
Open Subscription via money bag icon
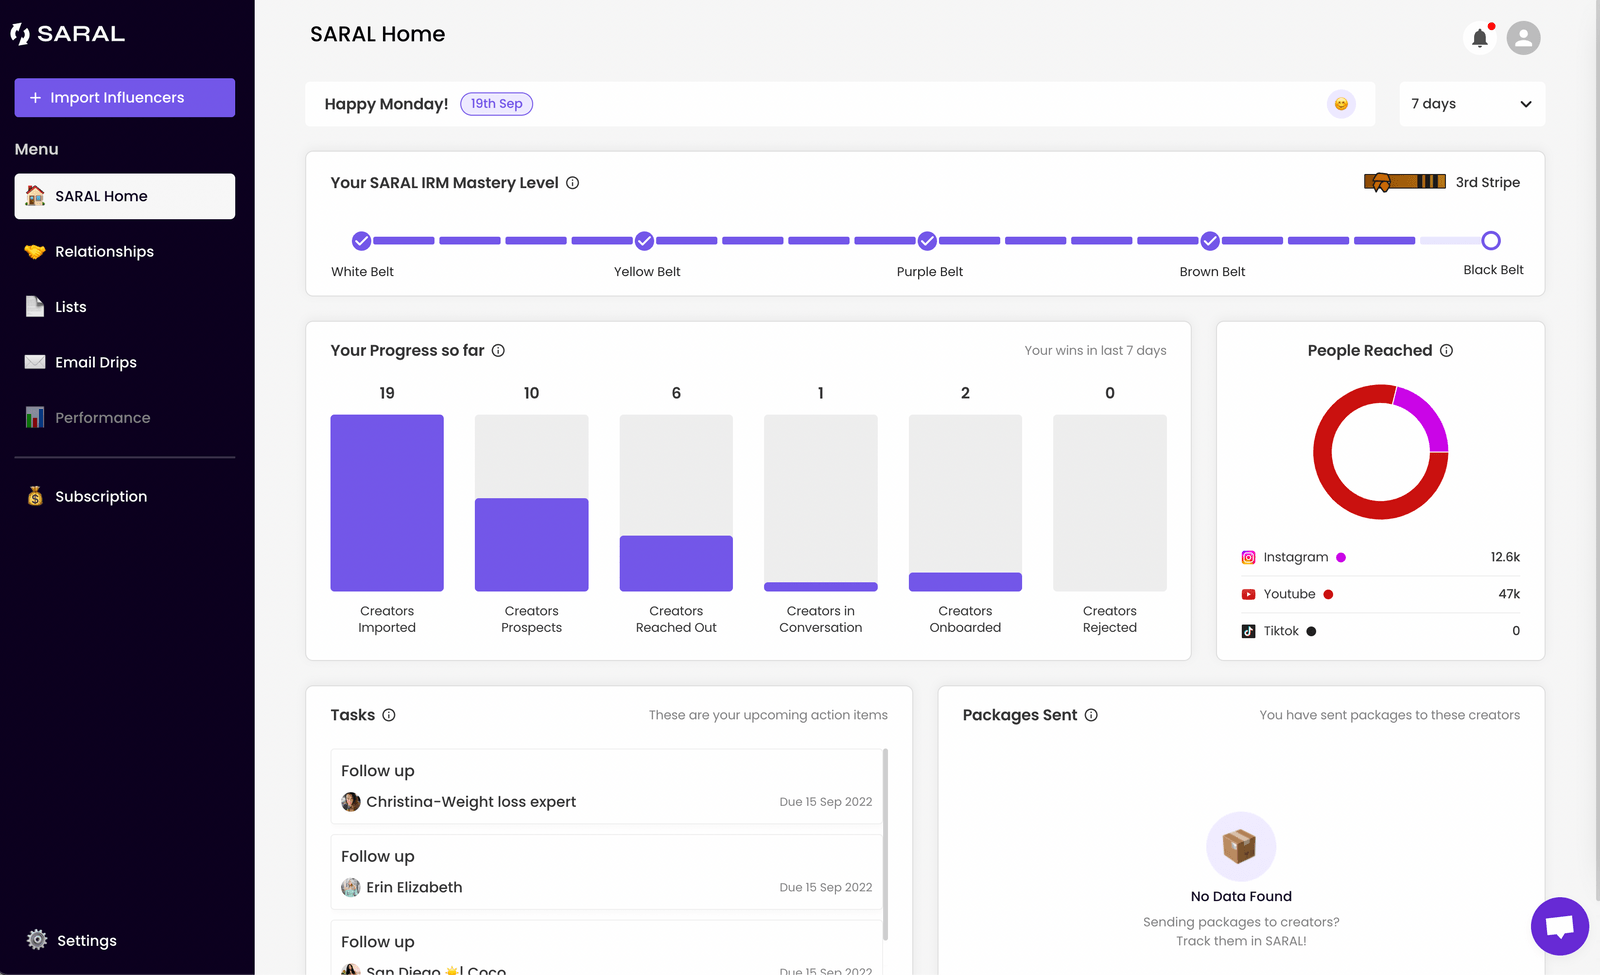coord(36,496)
